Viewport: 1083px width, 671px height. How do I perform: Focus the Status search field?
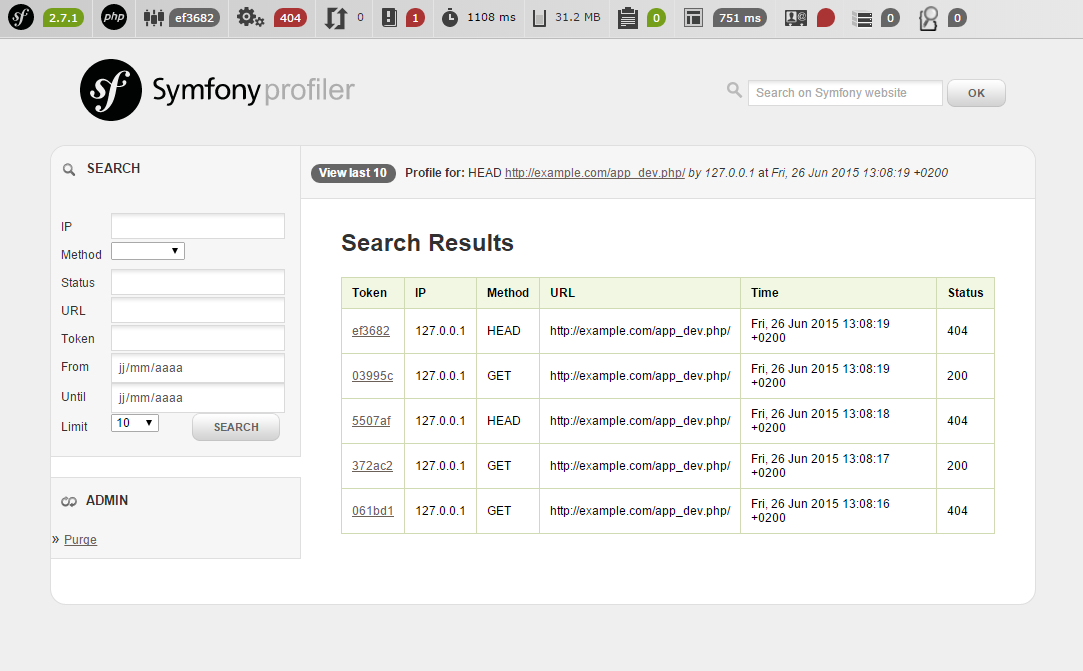coord(198,282)
